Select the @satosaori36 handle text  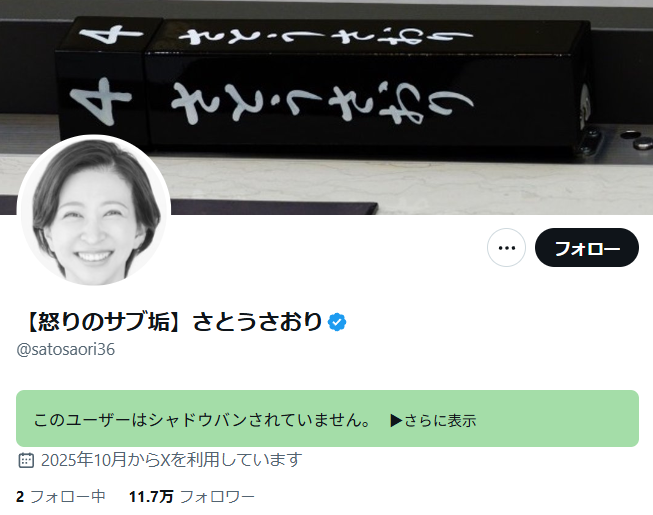tap(65, 350)
